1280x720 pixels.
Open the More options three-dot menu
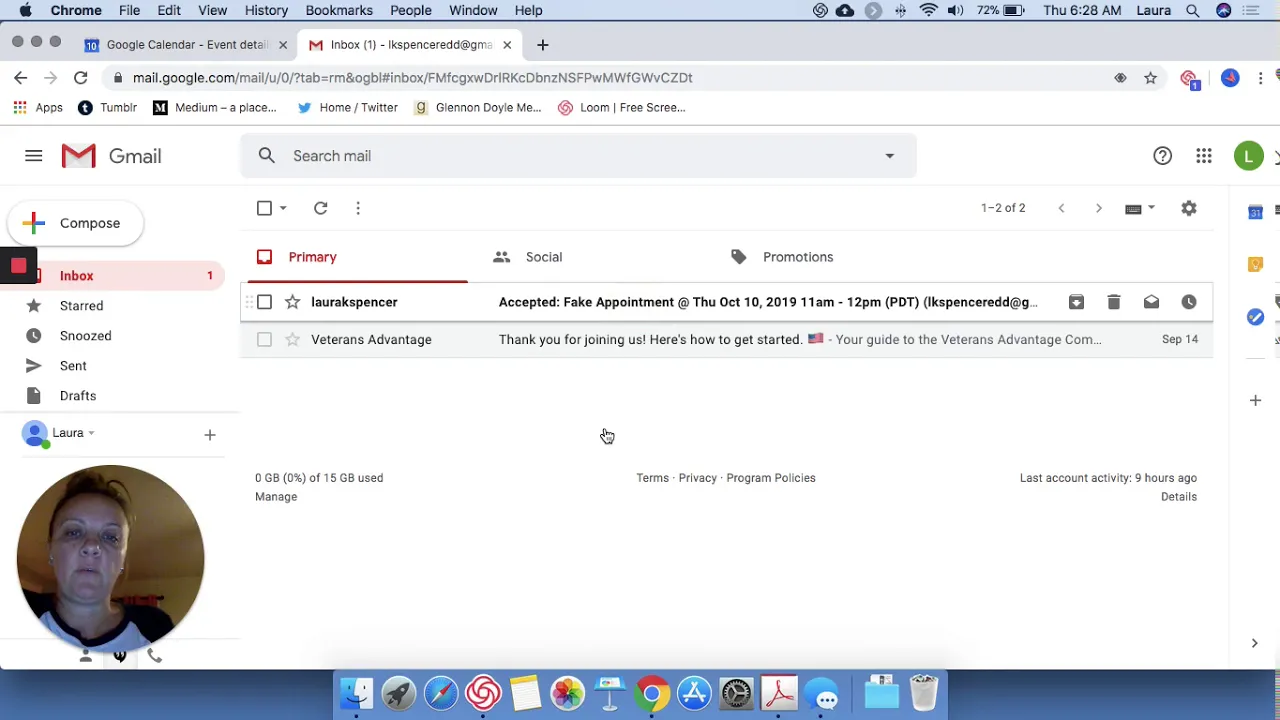click(x=358, y=208)
